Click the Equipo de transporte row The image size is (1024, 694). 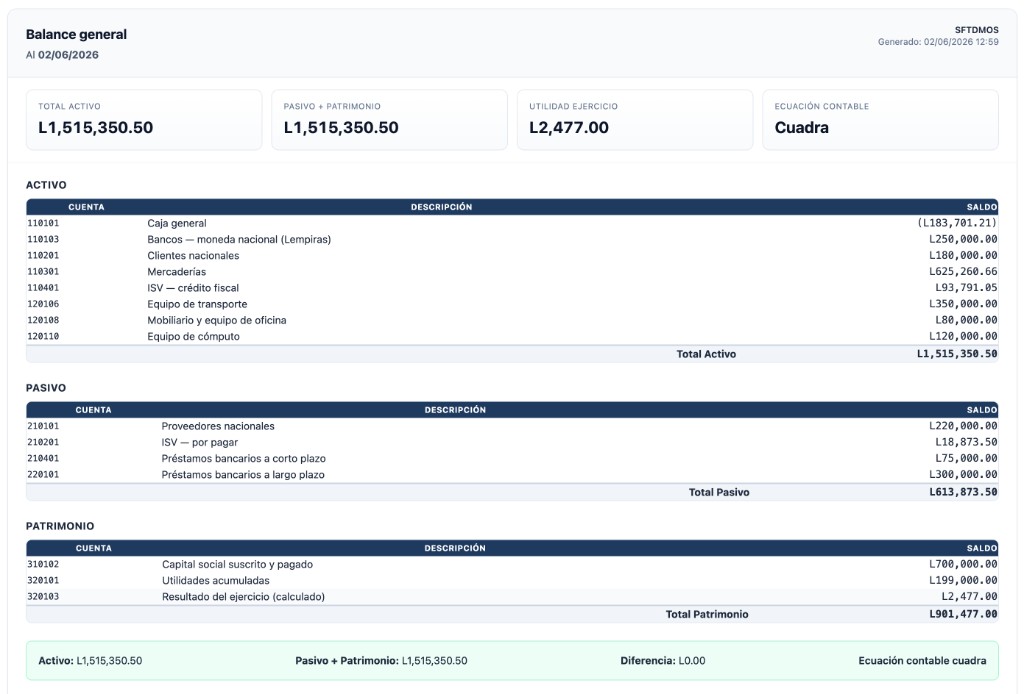click(512, 304)
